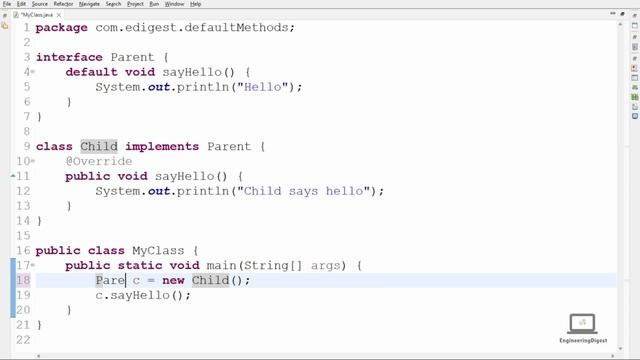Open the Window menu

[174, 4]
